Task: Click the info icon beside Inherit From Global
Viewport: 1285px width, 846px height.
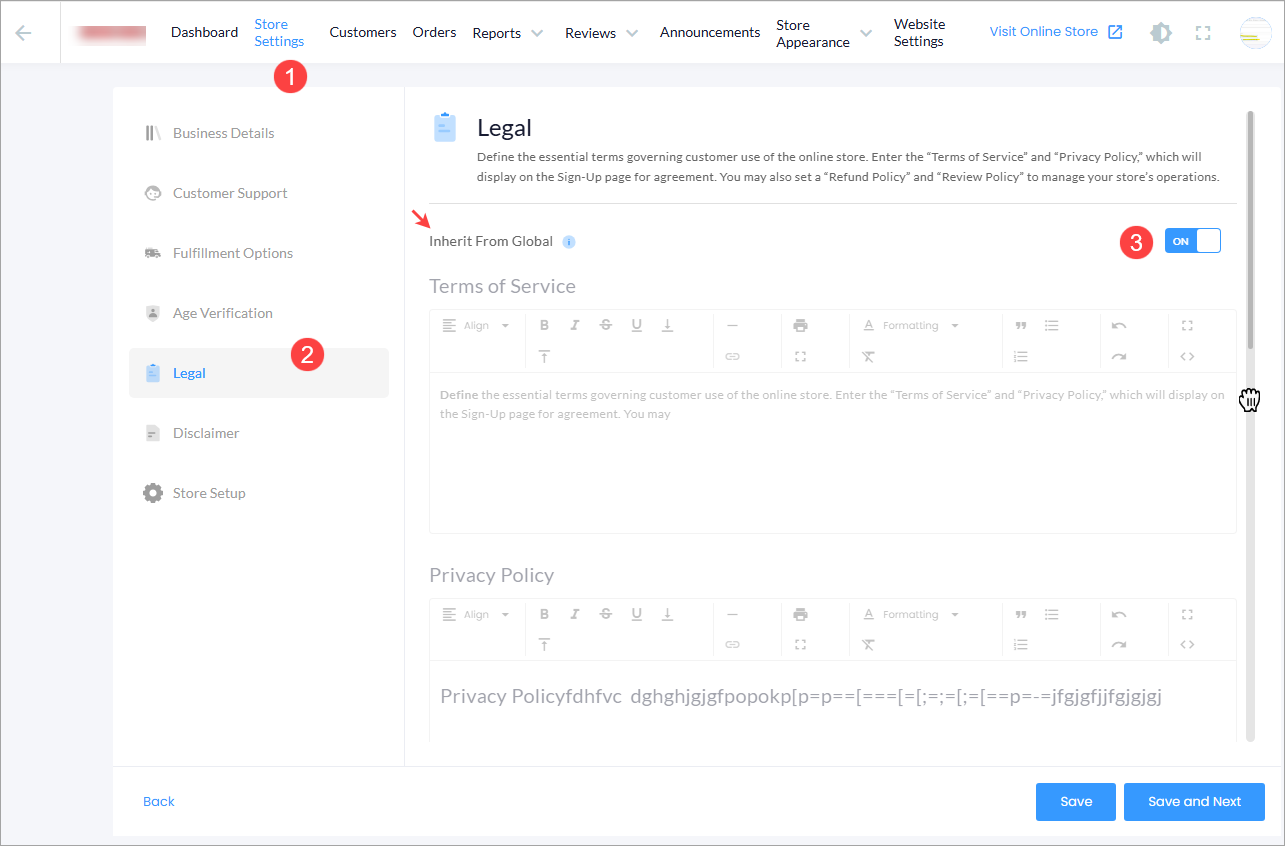Action: [569, 242]
